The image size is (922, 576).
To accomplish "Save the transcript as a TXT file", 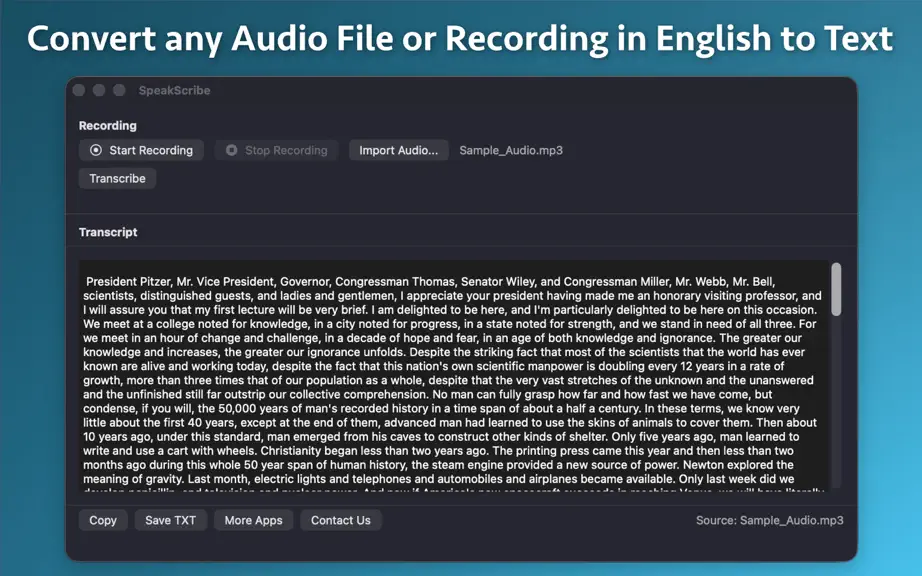I will click(x=171, y=520).
